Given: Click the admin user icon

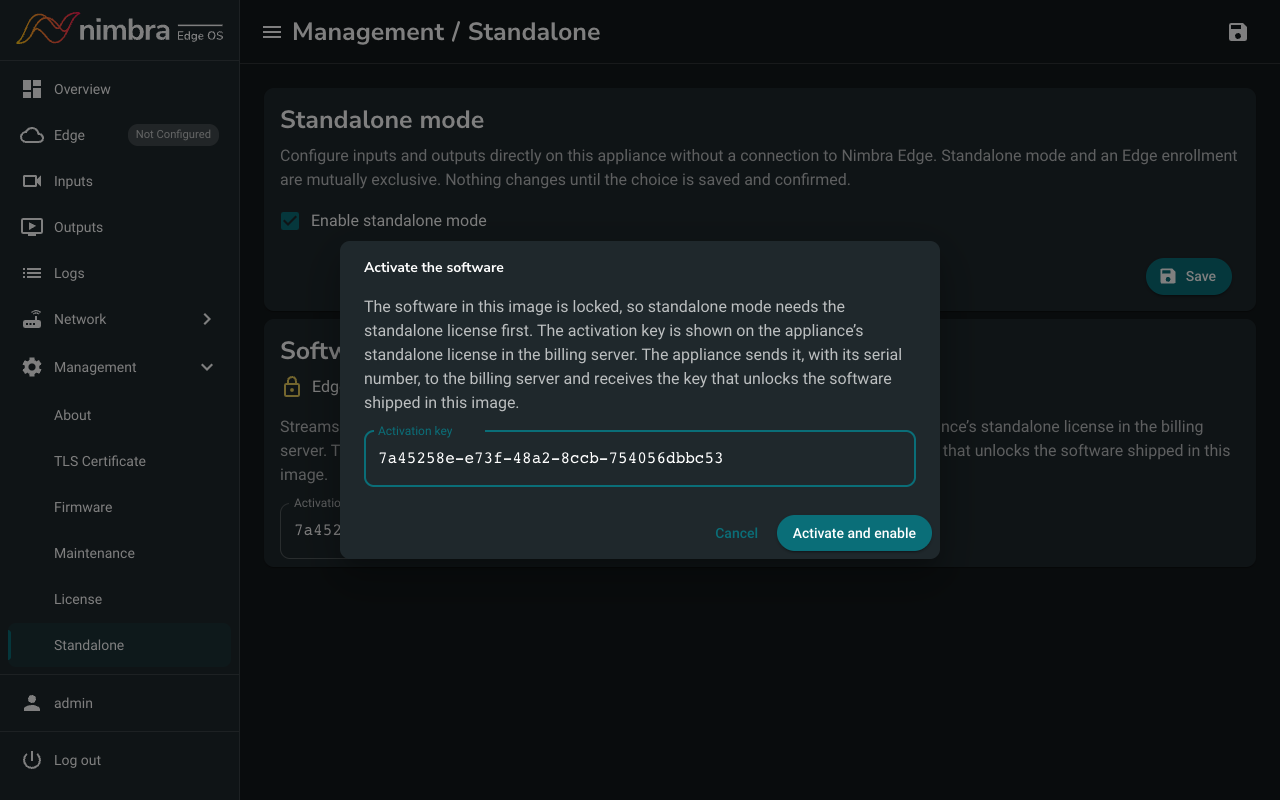Looking at the screenshot, I should [x=32, y=703].
